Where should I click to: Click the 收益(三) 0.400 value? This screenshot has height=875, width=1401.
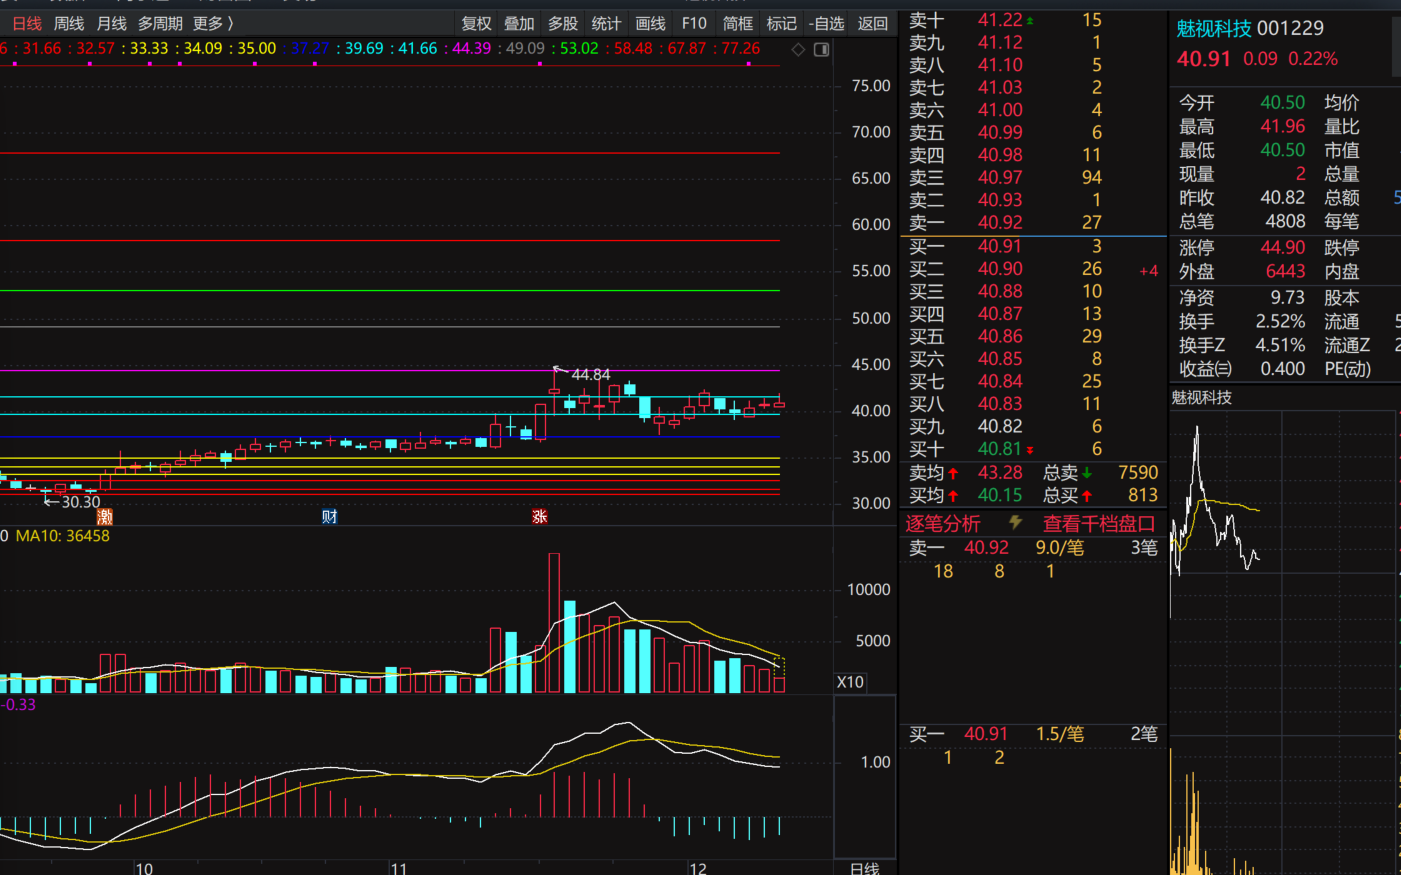pos(1283,368)
